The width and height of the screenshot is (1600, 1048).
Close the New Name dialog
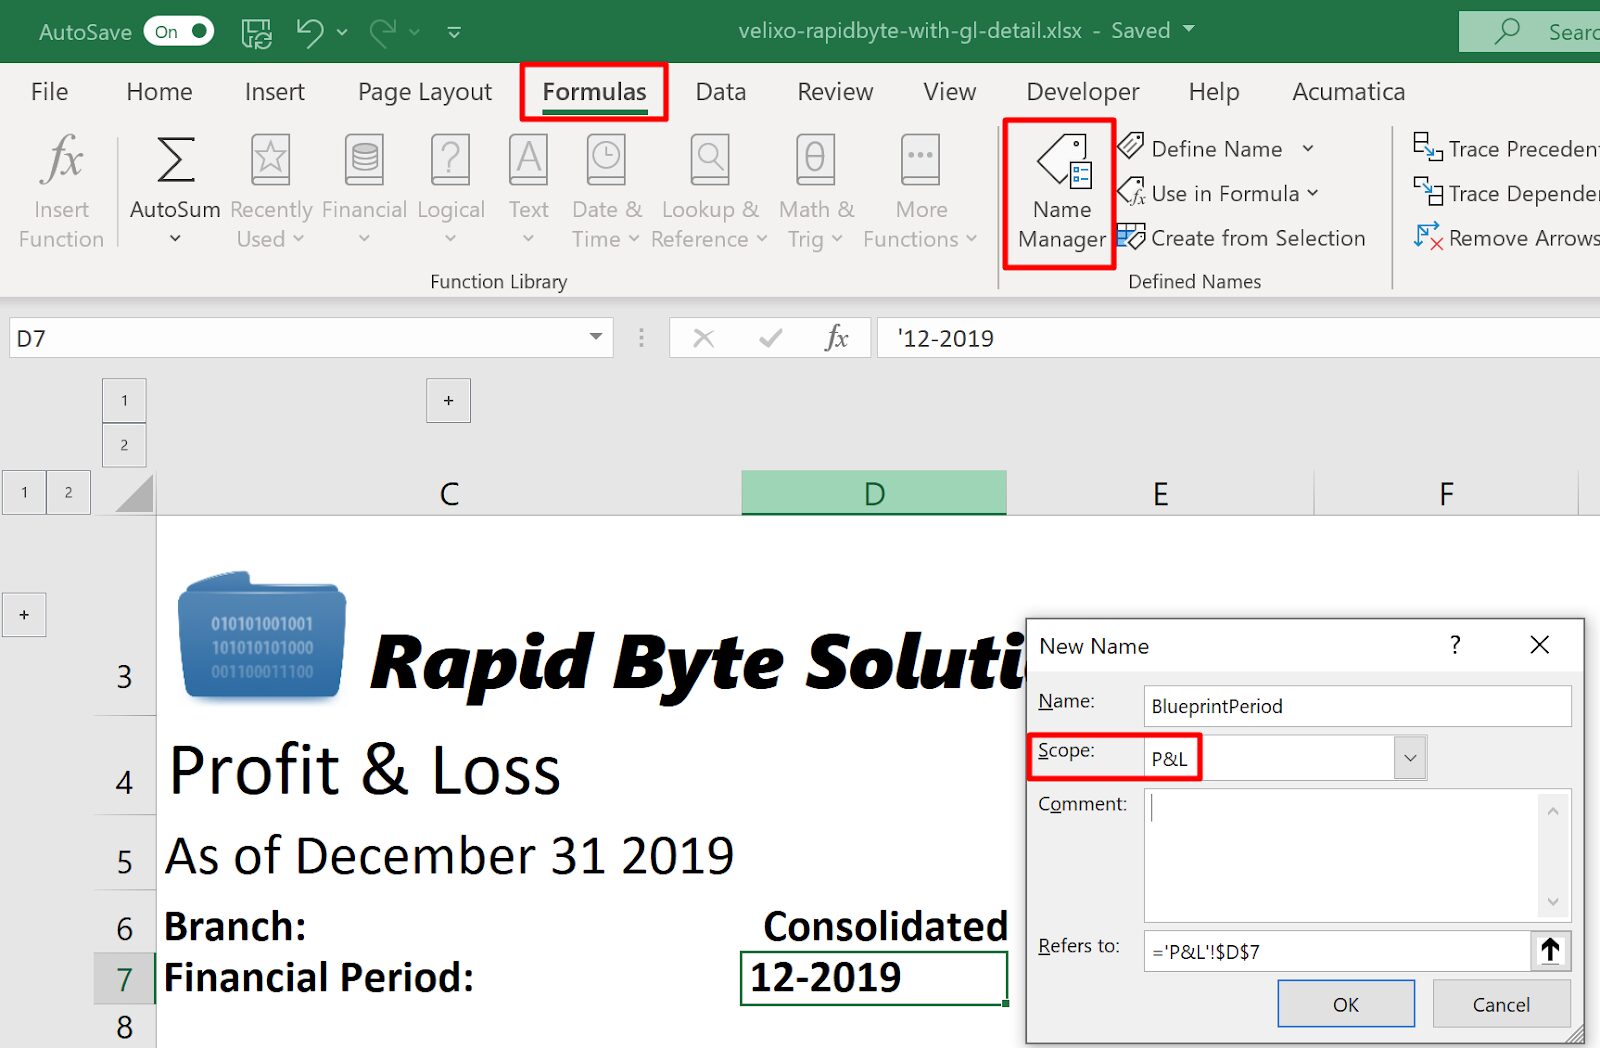coord(1540,645)
